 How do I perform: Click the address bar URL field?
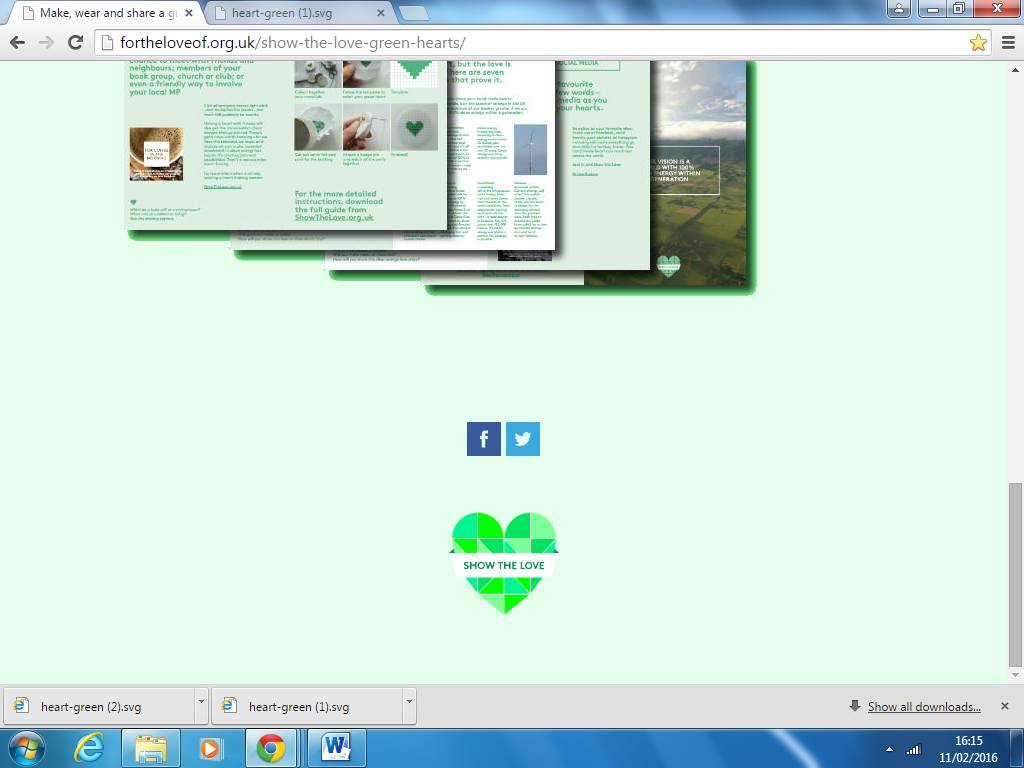click(x=530, y=43)
